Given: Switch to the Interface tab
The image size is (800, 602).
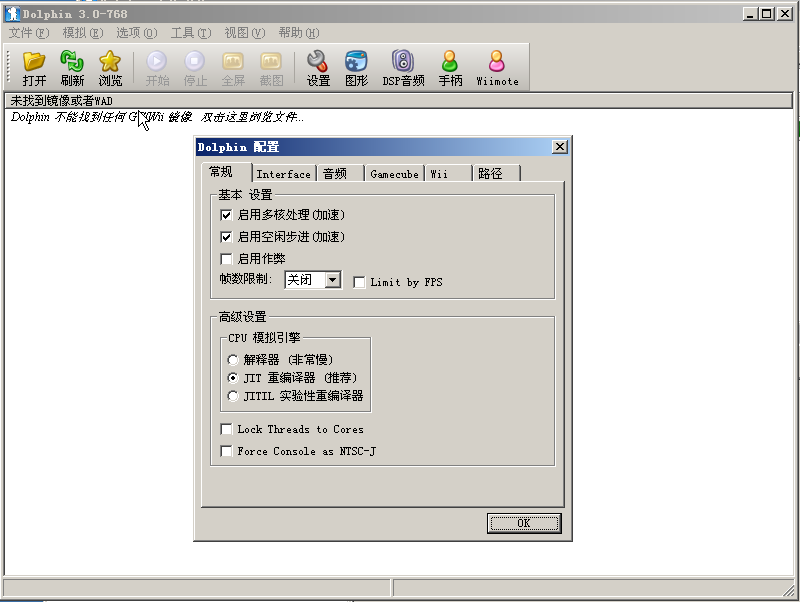Looking at the screenshot, I should pyautogui.click(x=284, y=174).
